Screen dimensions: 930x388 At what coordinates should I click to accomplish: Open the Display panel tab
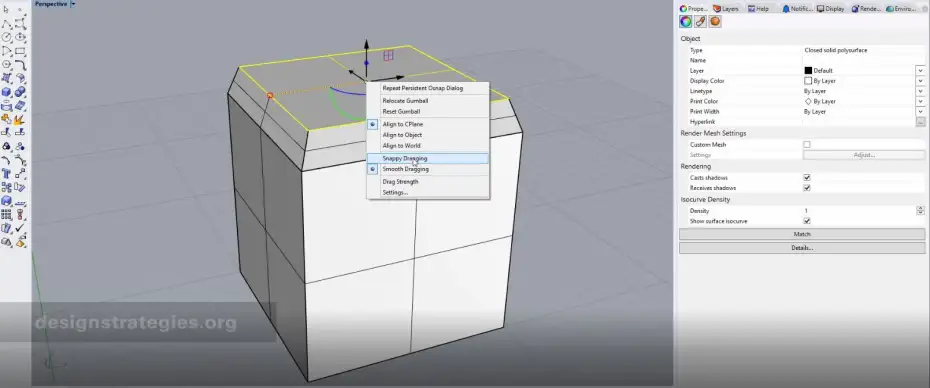click(831, 9)
